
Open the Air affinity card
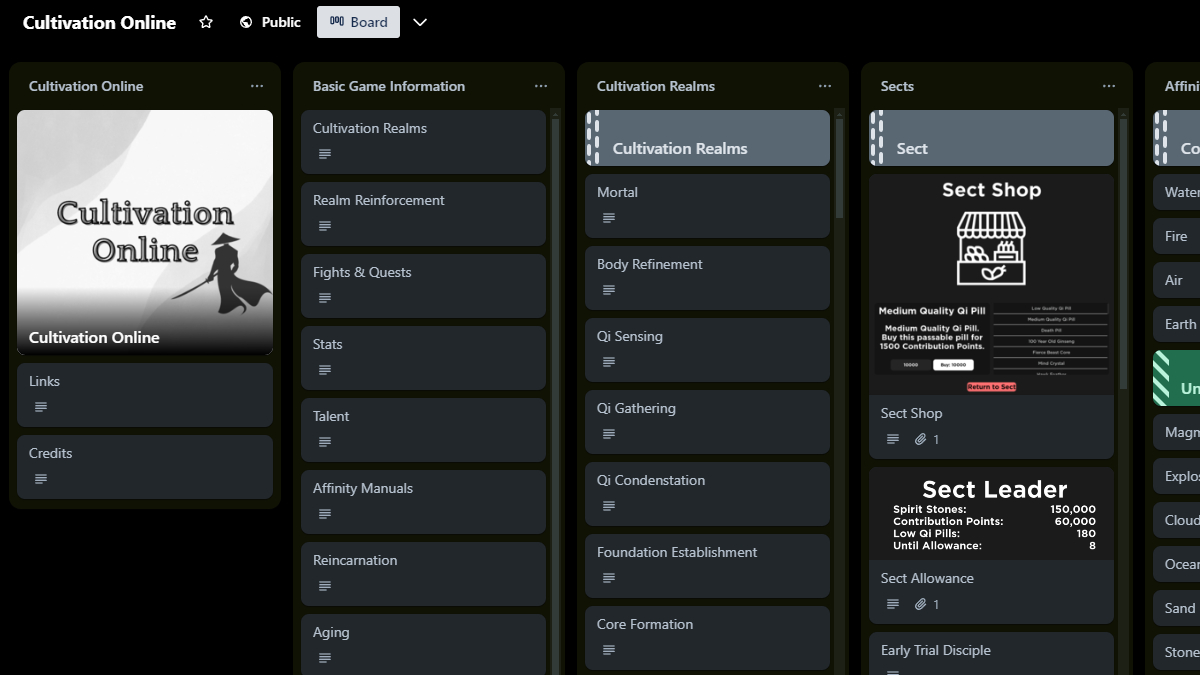point(1176,280)
